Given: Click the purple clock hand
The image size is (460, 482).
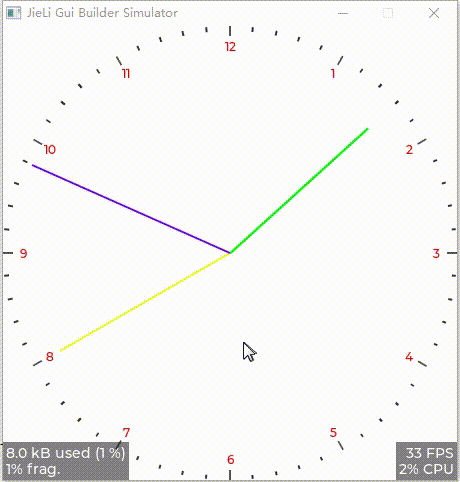Looking at the screenshot, I should (131, 209).
